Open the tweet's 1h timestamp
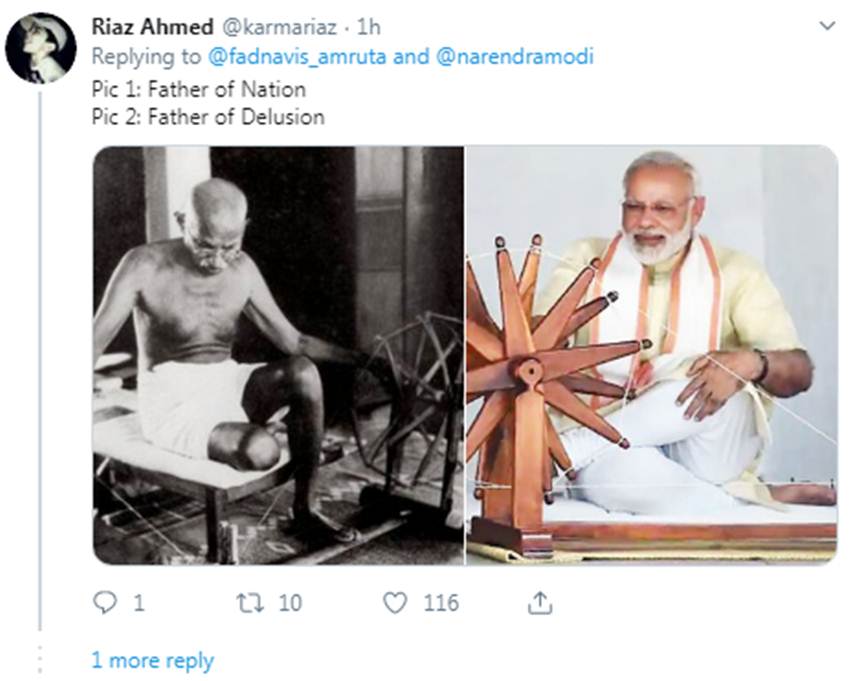The width and height of the screenshot is (850, 681). click(368, 26)
